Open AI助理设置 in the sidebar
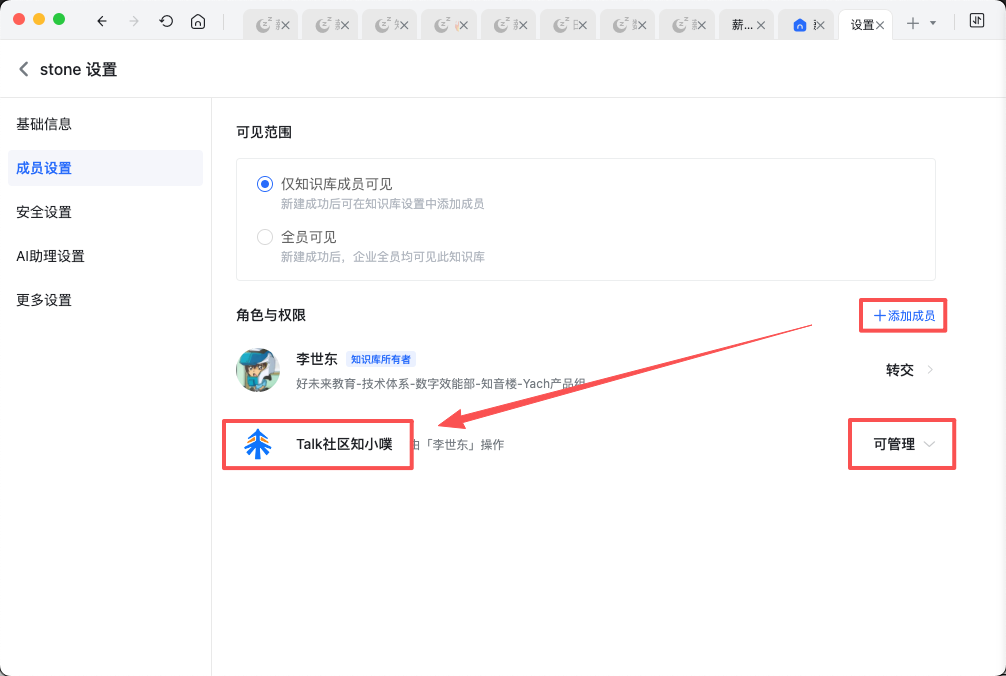 tap(51, 256)
